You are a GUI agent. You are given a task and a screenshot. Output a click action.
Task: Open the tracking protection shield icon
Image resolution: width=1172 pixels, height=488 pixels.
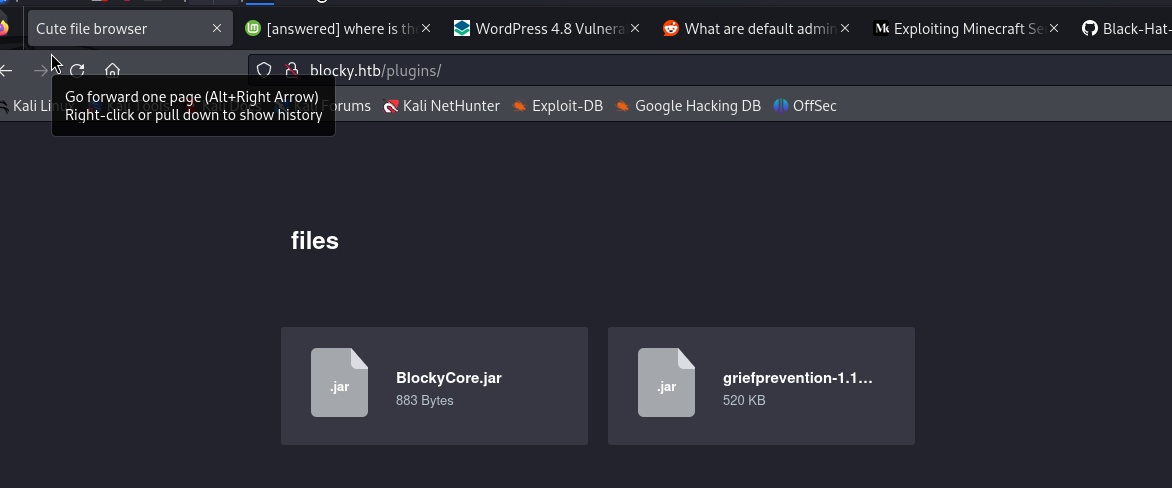coord(264,70)
